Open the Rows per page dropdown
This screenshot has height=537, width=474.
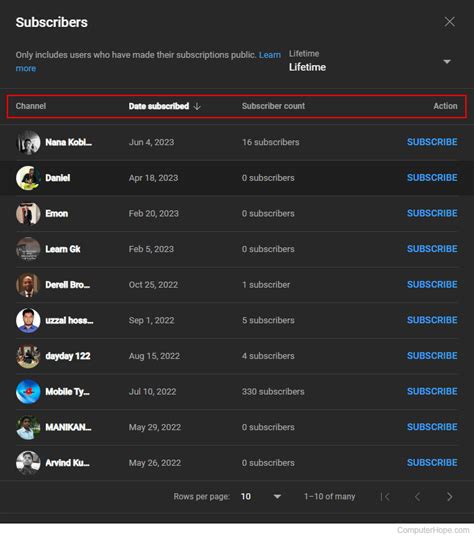point(261,496)
